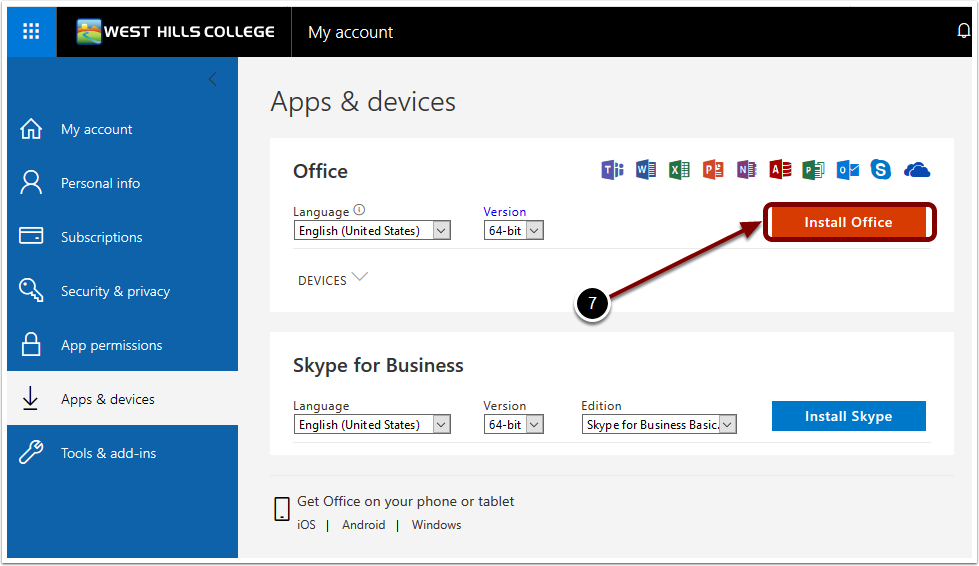Click the Outlook icon
Viewport: 979px width, 566px height.
coord(847,170)
